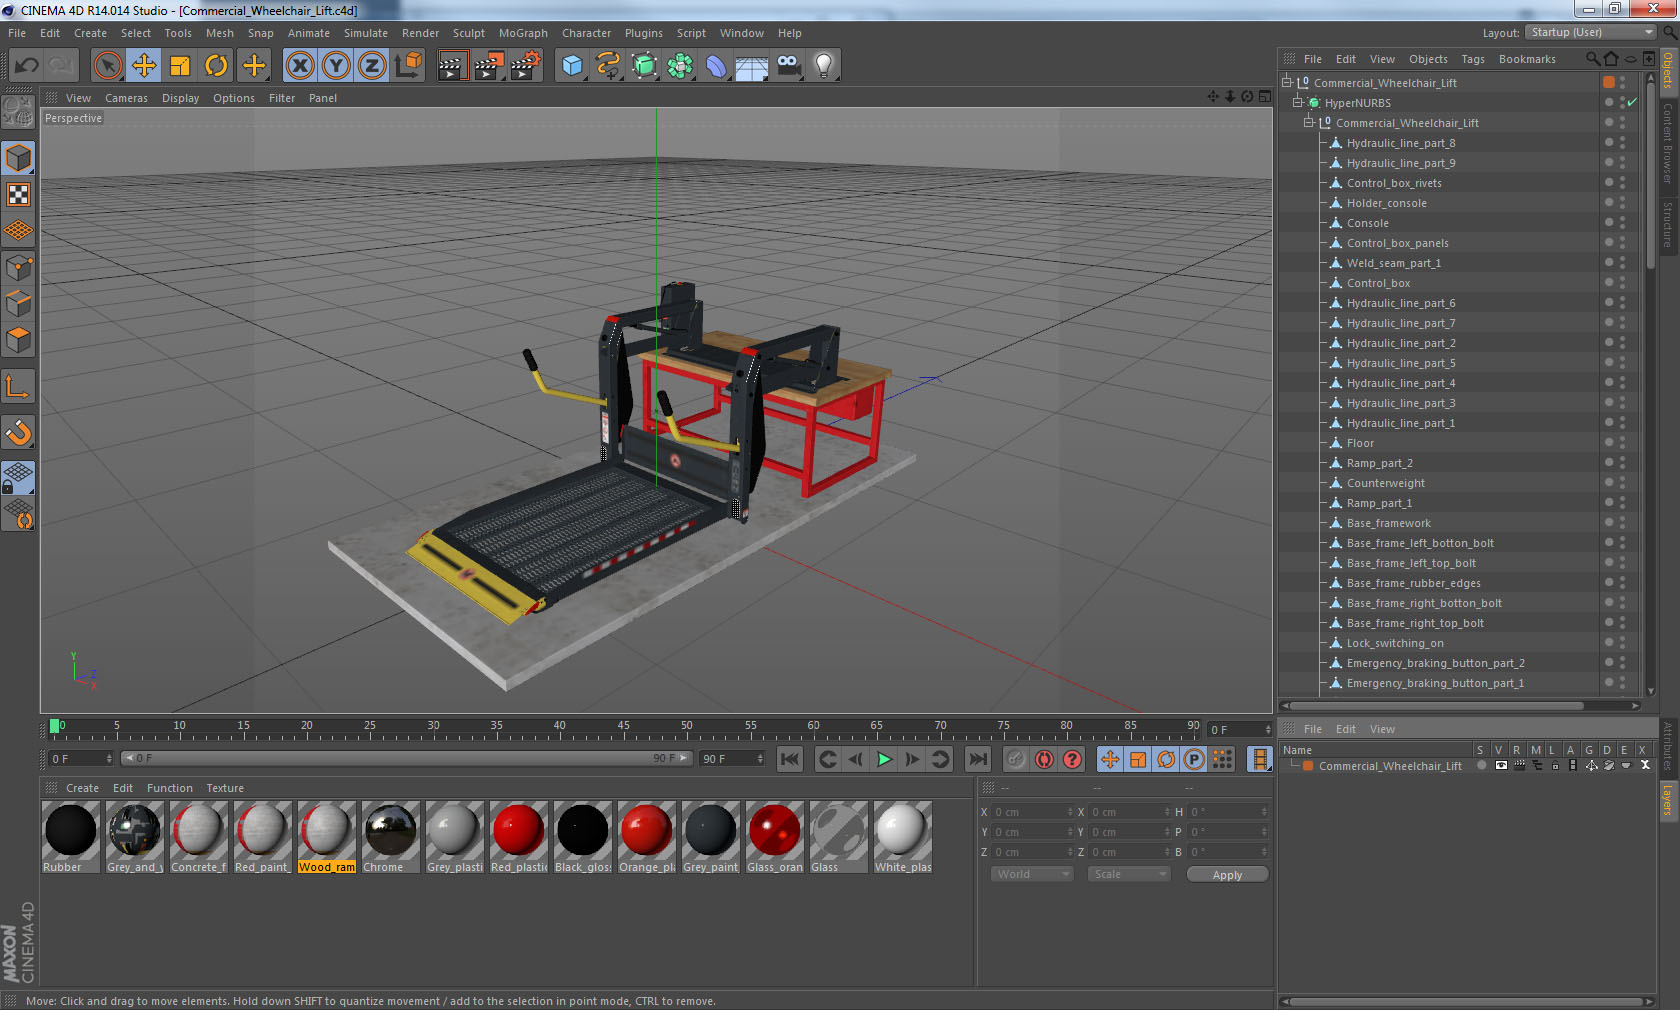Viewport: 1680px width, 1010px height.
Task: Click the Undo arrow icon
Action: point(27,66)
